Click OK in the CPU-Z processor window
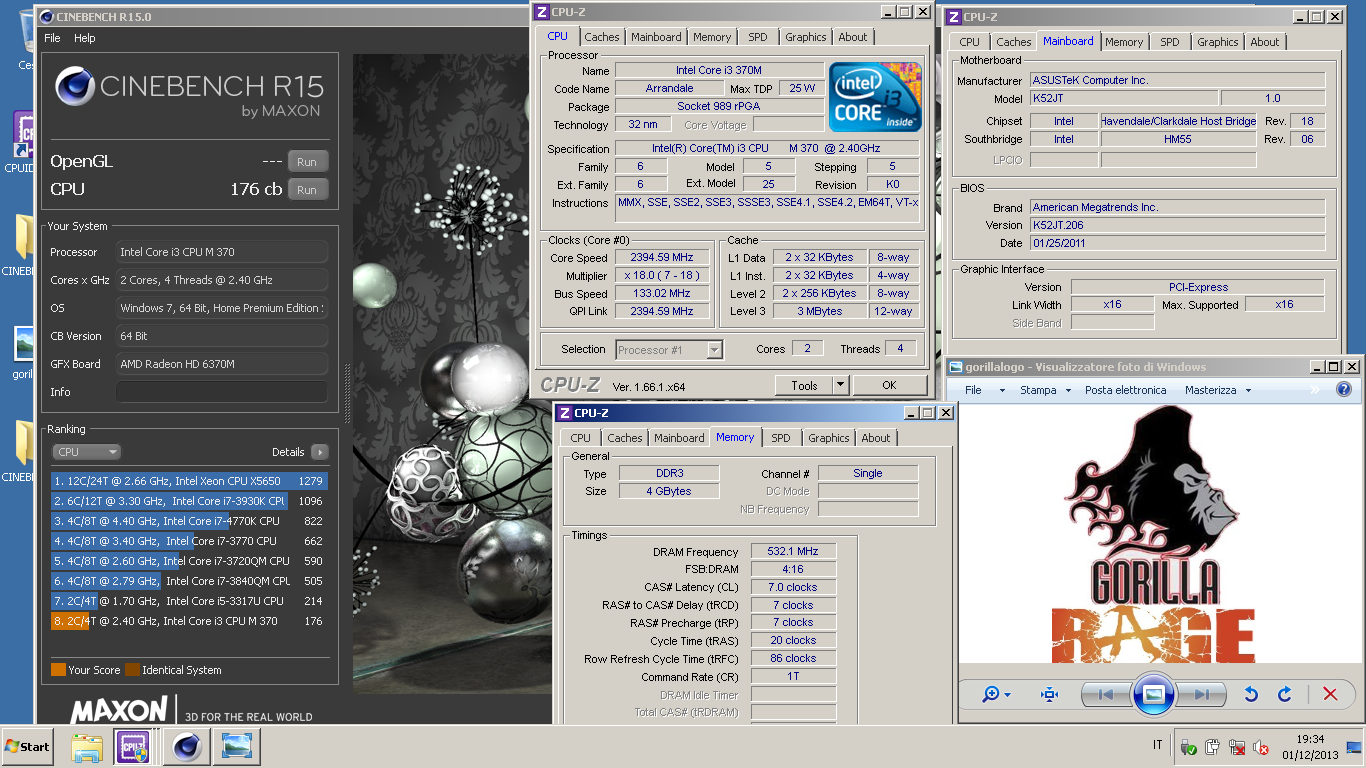1366x768 pixels. point(889,385)
